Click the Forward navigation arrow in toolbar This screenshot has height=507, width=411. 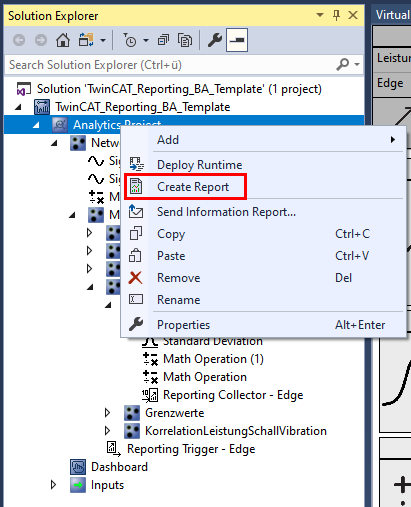(x=41, y=40)
